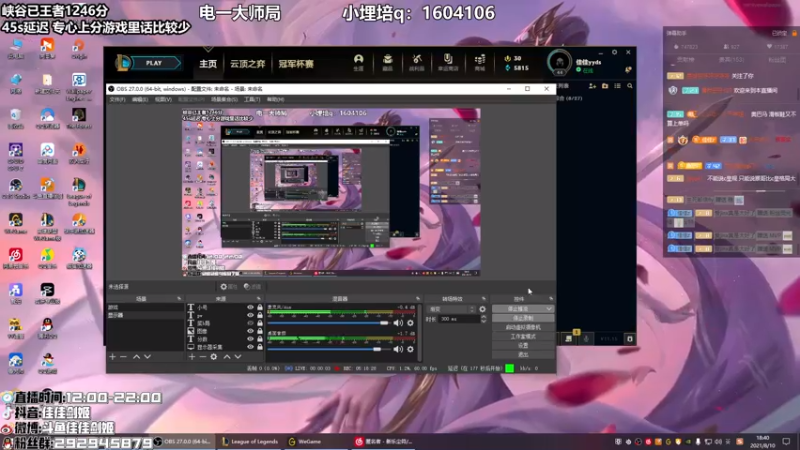Toggle lock on 图像 source
Image resolution: width=800 pixels, height=450 pixels.
pyautogui.click(x=260, y=331)
